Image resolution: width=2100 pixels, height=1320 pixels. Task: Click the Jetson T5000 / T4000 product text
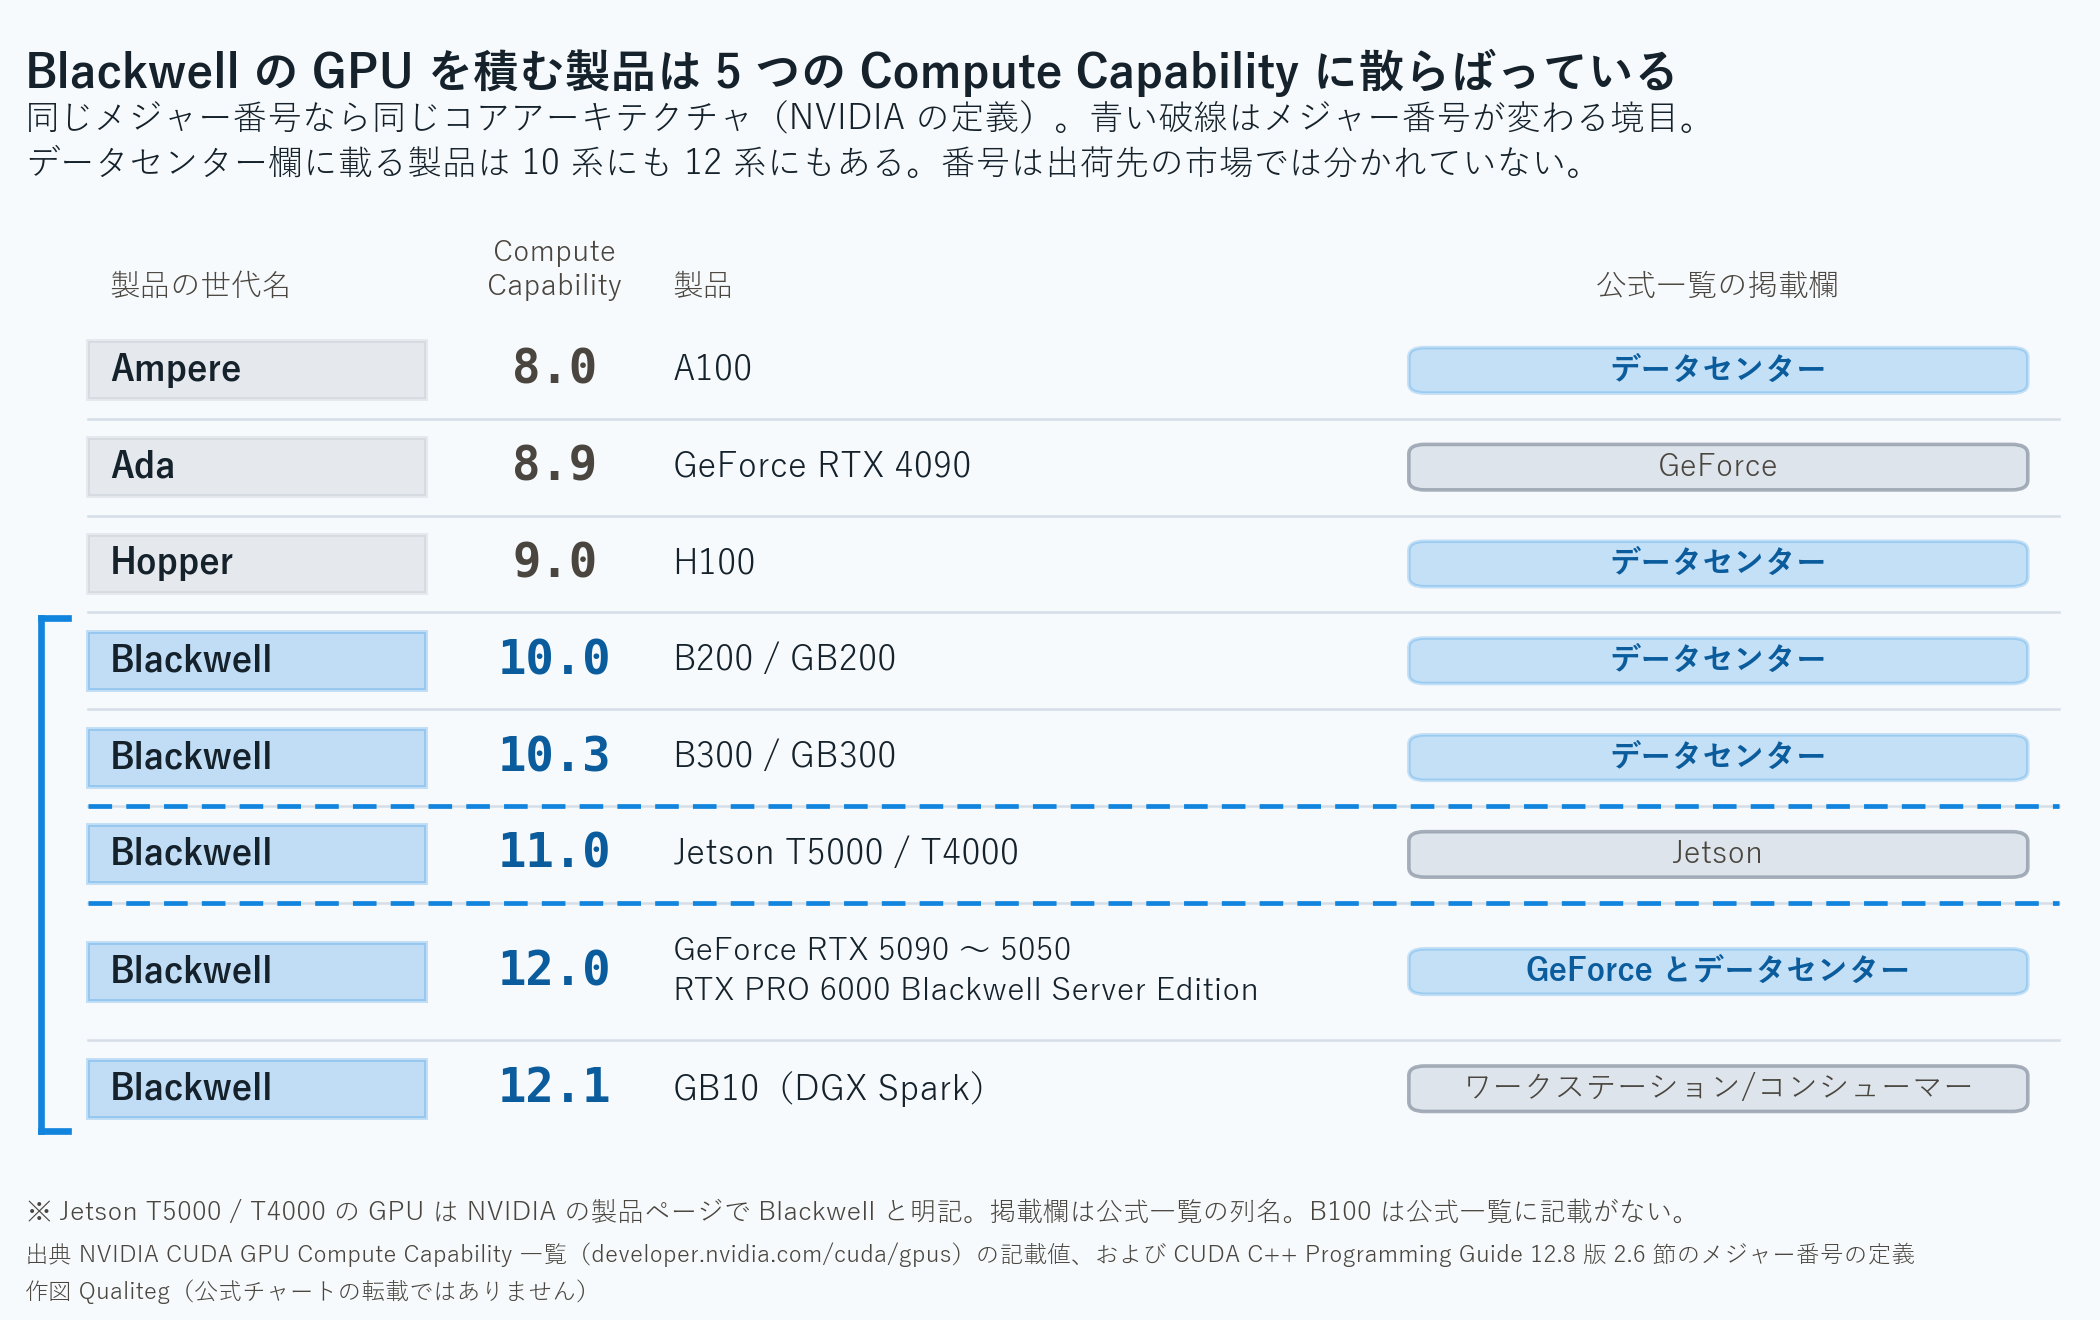846,852
